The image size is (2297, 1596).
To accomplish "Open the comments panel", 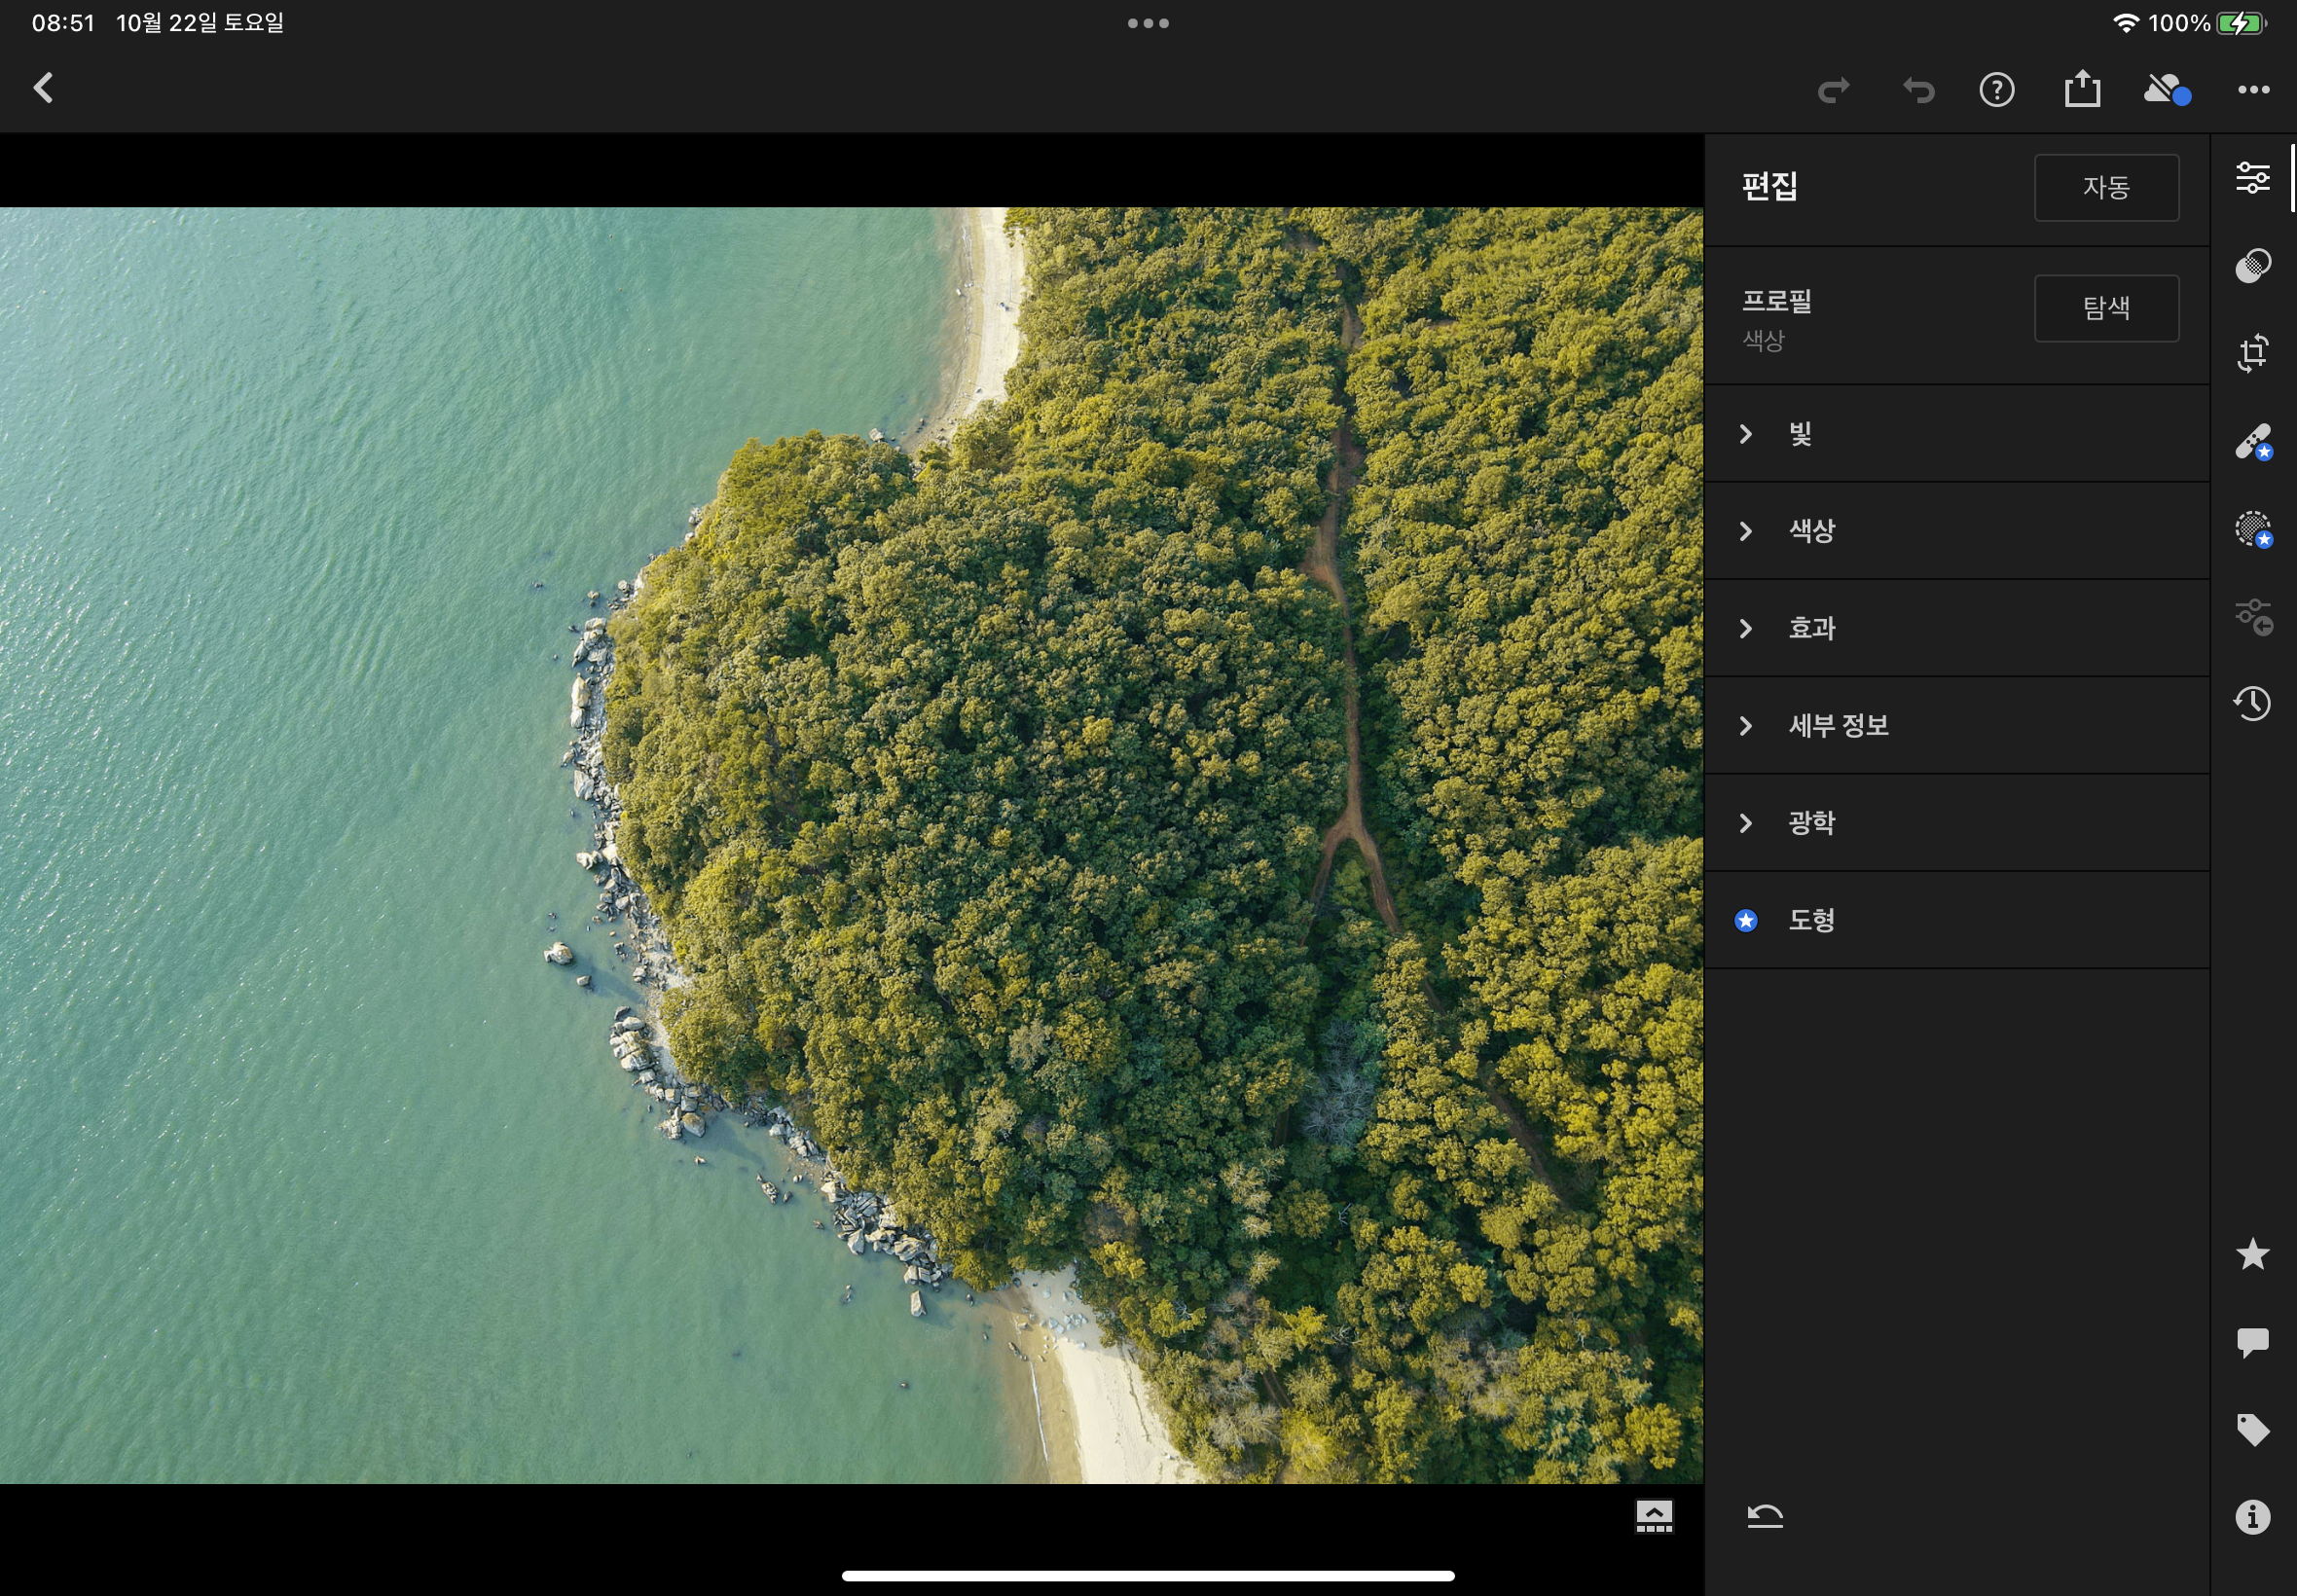I will [2252, 1341].
